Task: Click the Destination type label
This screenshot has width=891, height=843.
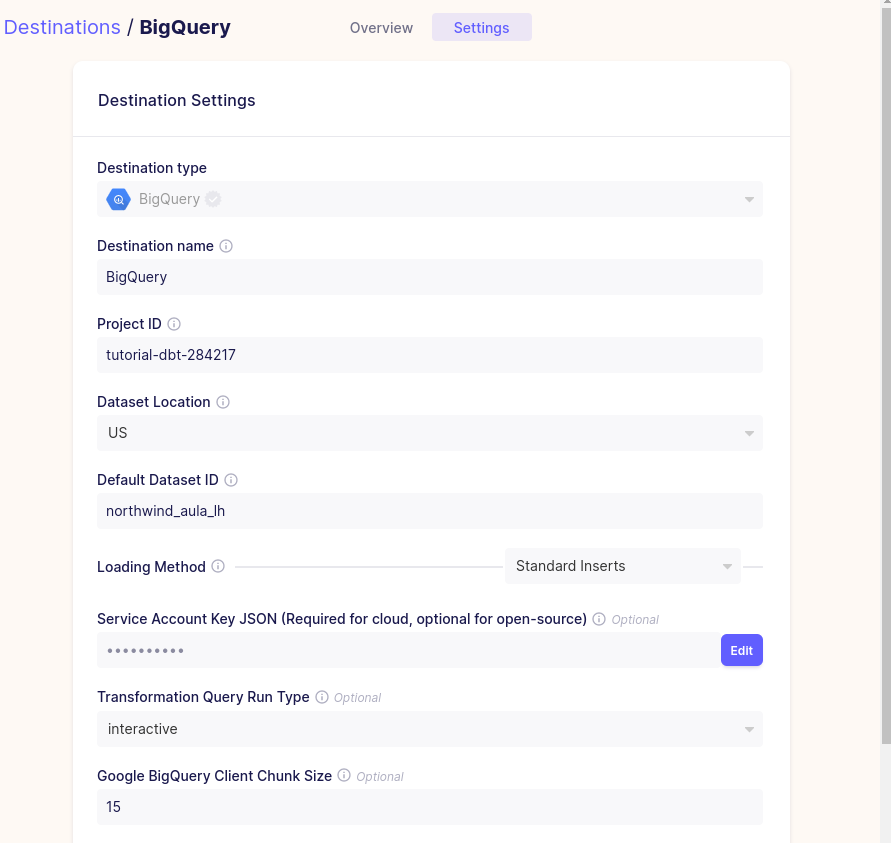Action: 152,168
